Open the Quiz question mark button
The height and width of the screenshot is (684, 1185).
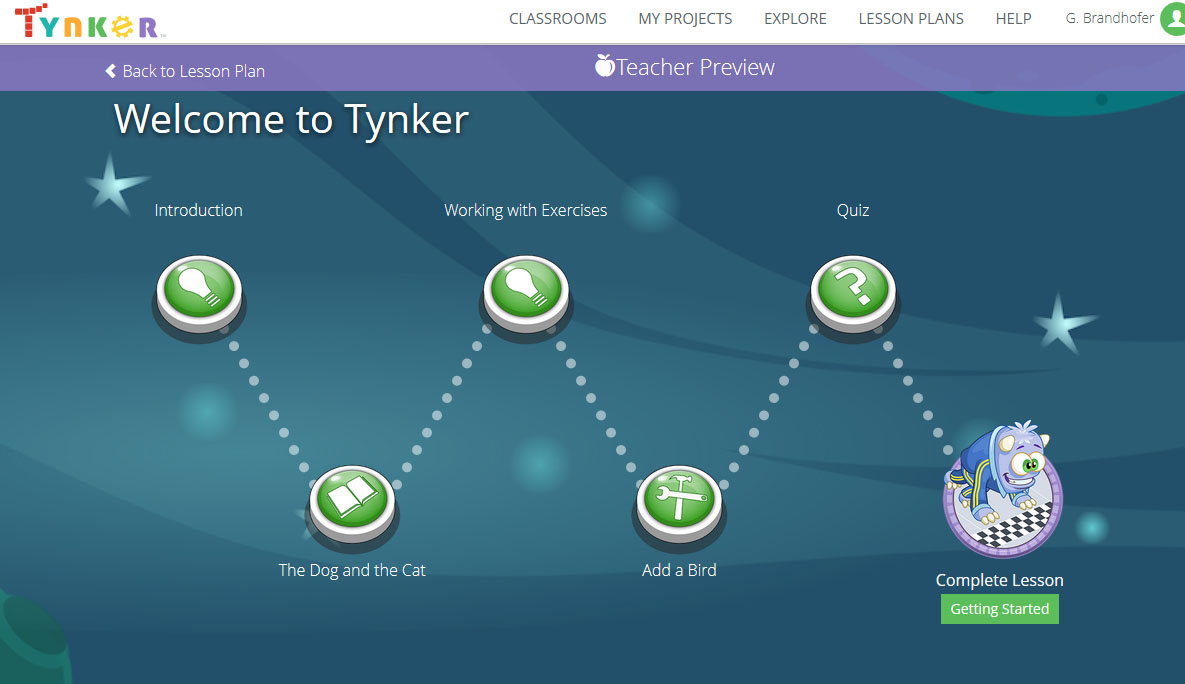click(853, 293)
